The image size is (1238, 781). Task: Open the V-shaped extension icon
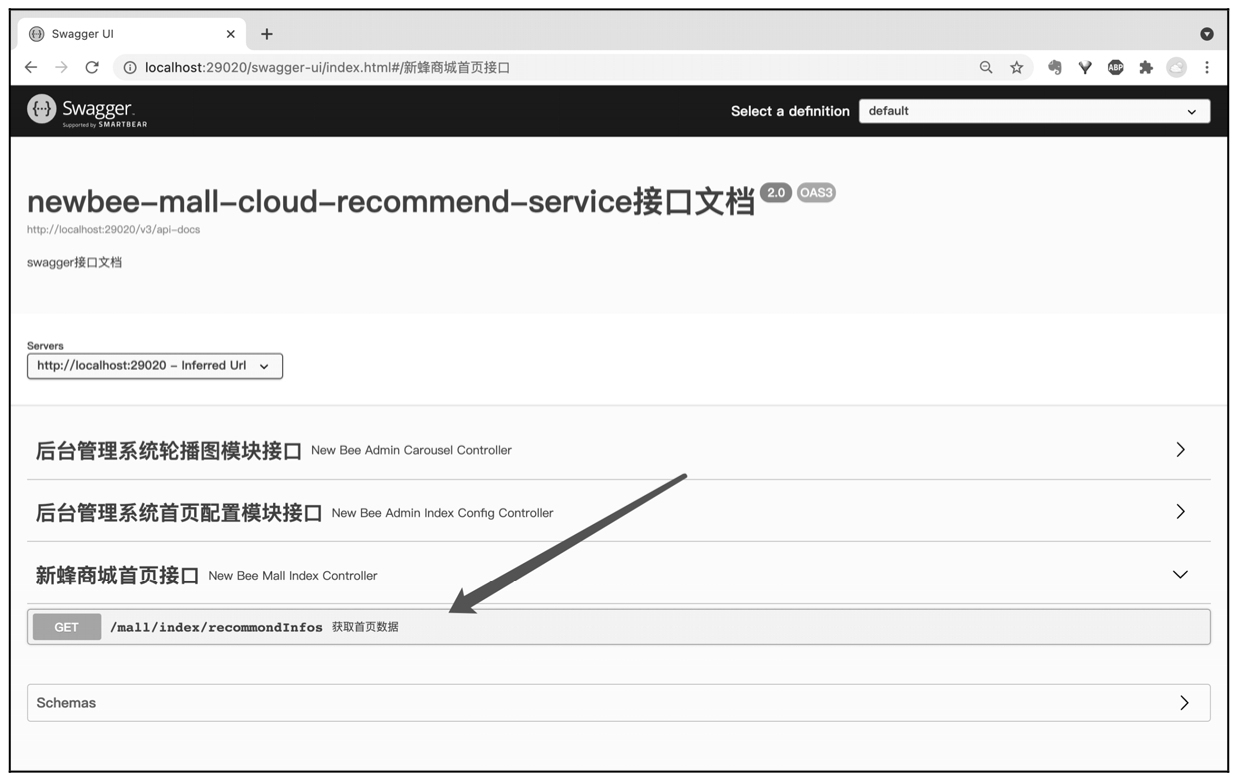tap(1085, 67)
